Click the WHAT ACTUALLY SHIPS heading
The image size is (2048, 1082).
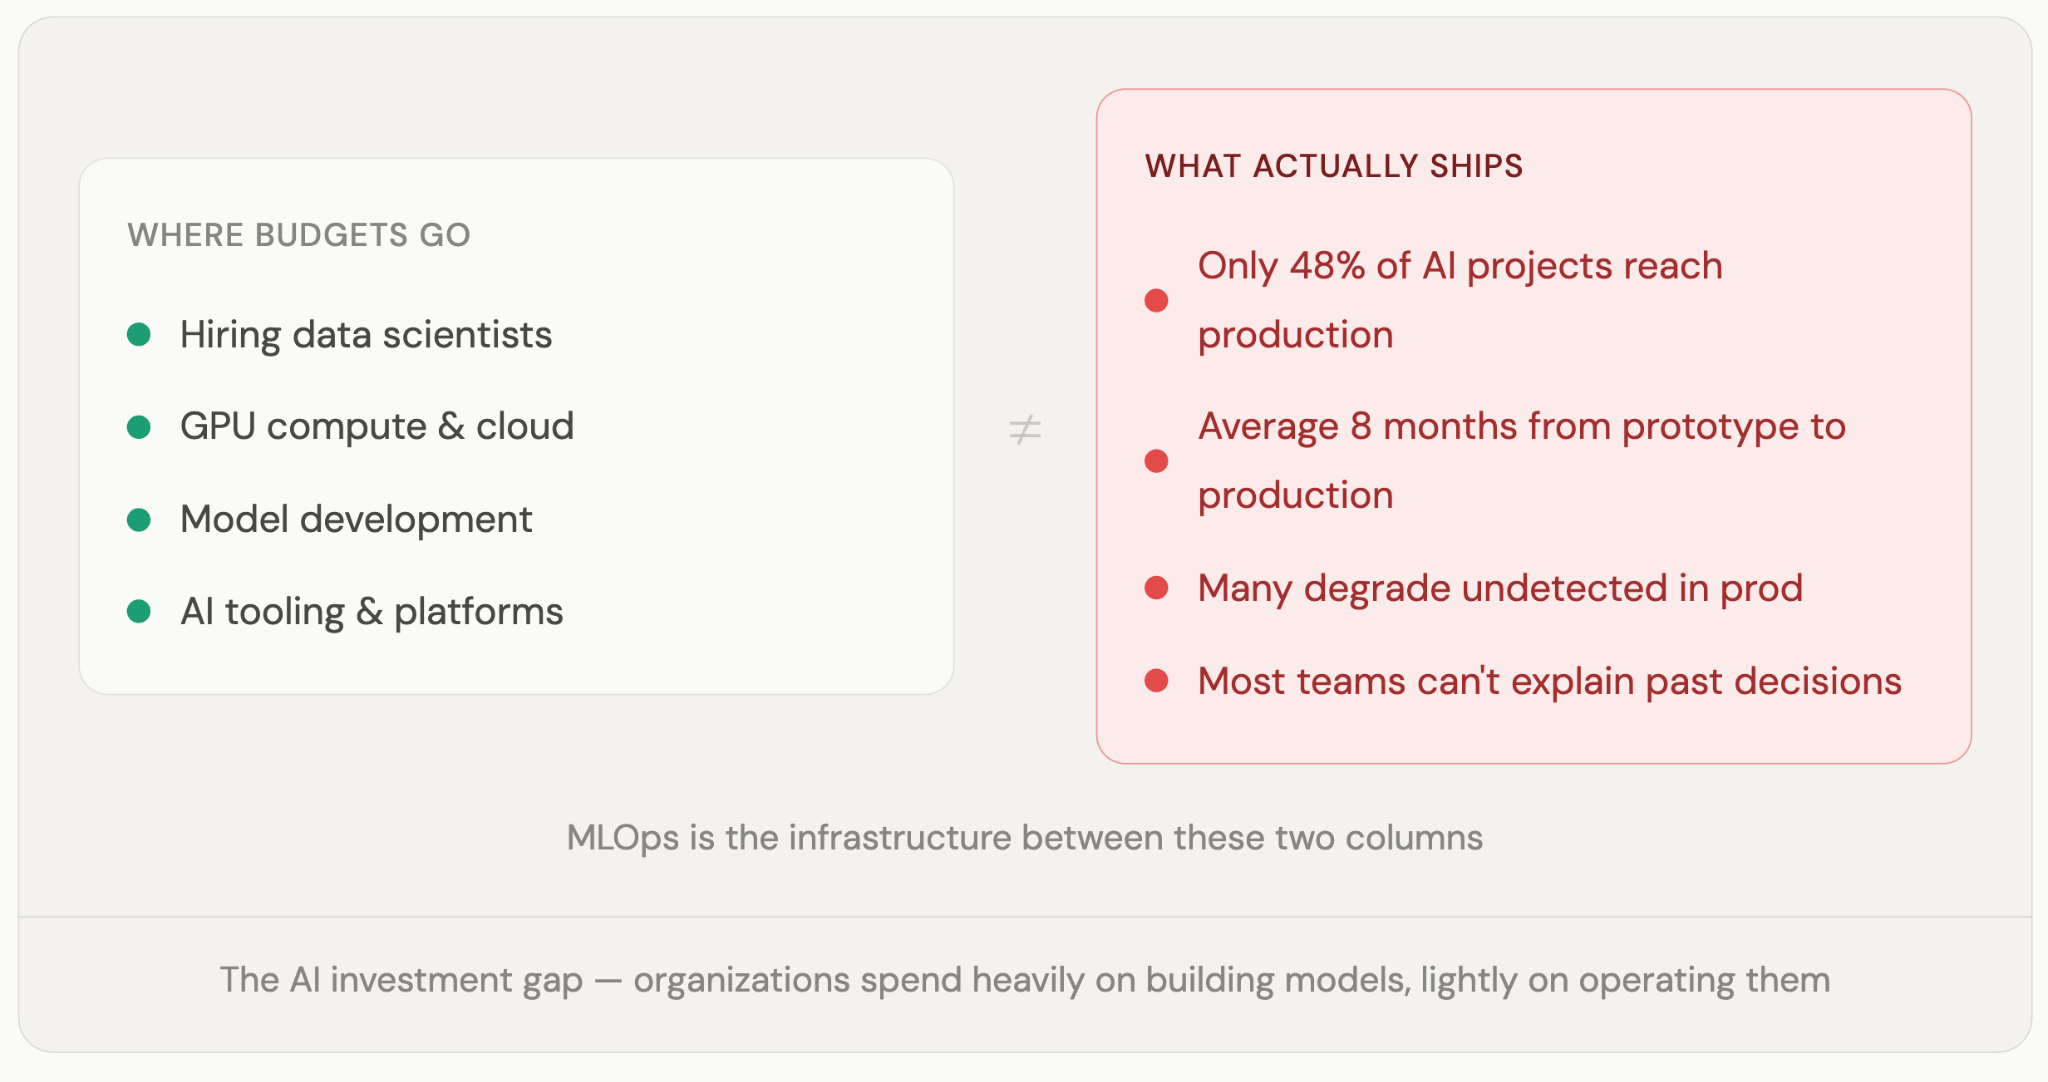[1333, 166]
